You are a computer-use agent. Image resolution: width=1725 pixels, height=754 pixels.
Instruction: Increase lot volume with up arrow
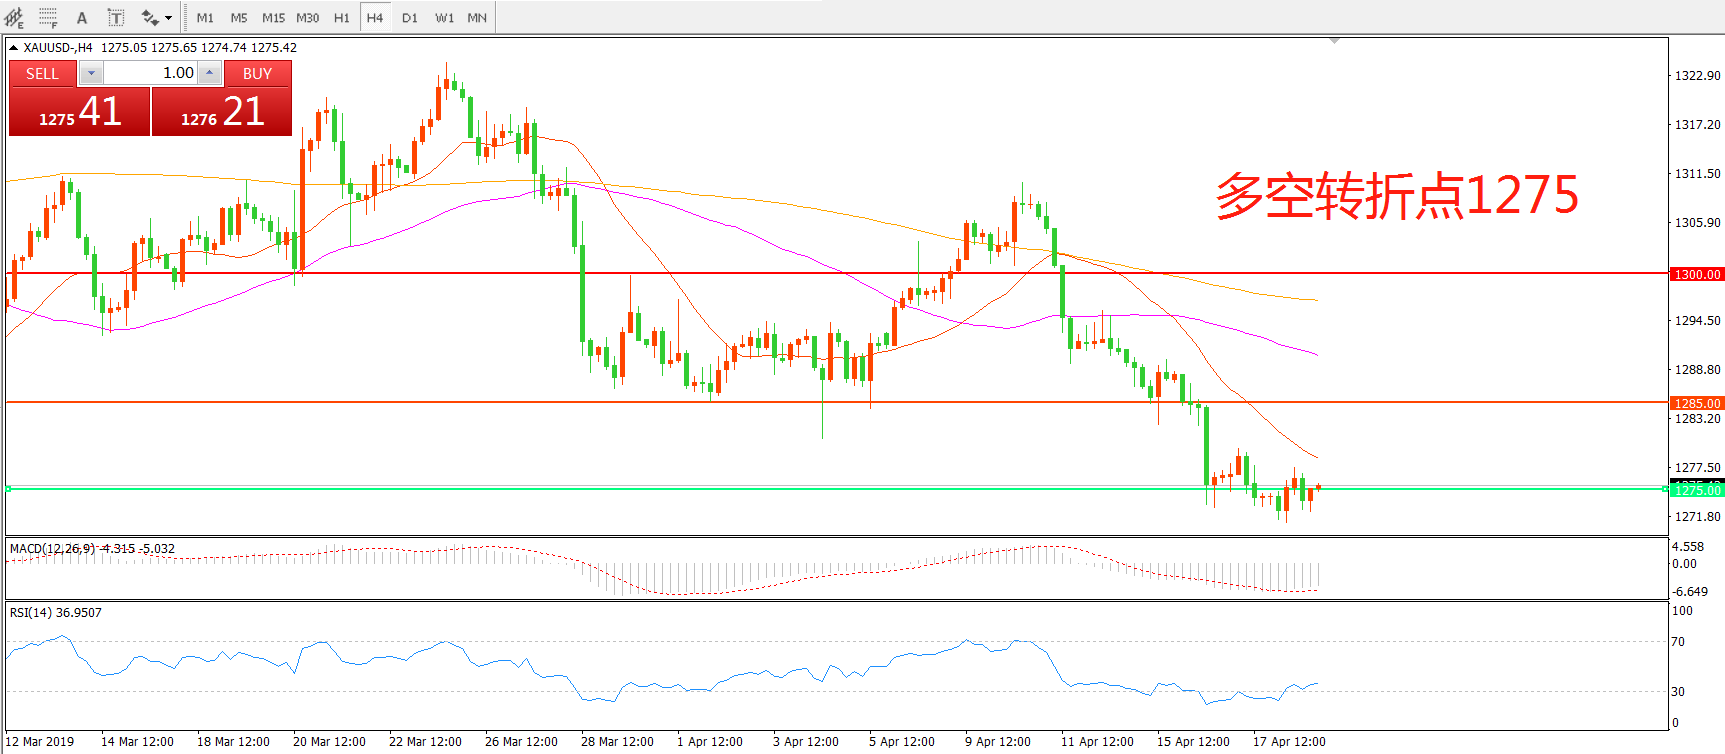[x=209, y=73]
